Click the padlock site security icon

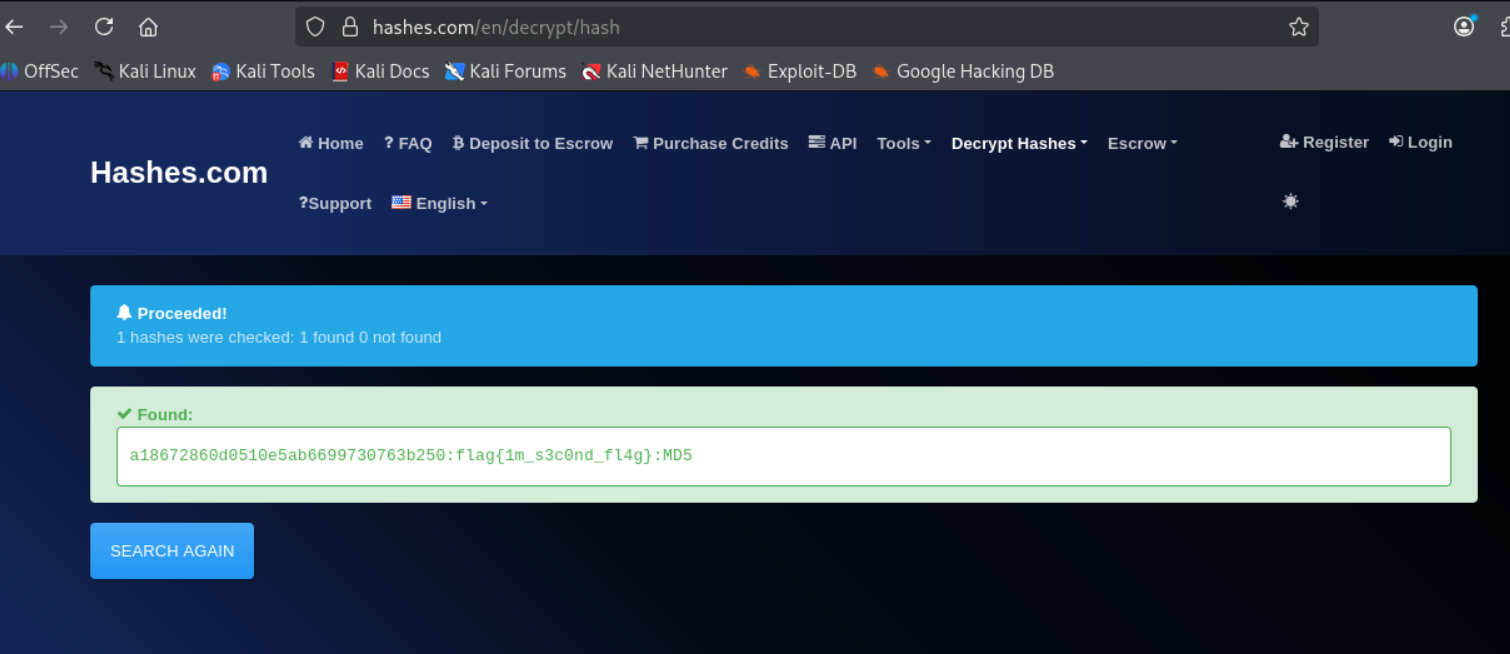(349, 27)
